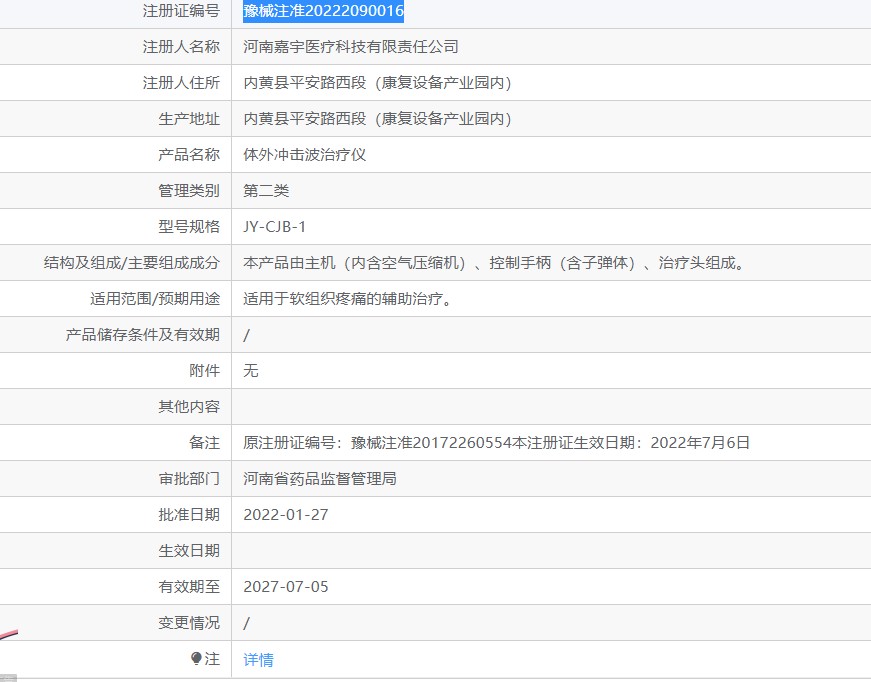Click the remark text starting 原注册证编号
The height and width of the screenshot is (682, 871).
pyautogui.click(x=497, y=443)
